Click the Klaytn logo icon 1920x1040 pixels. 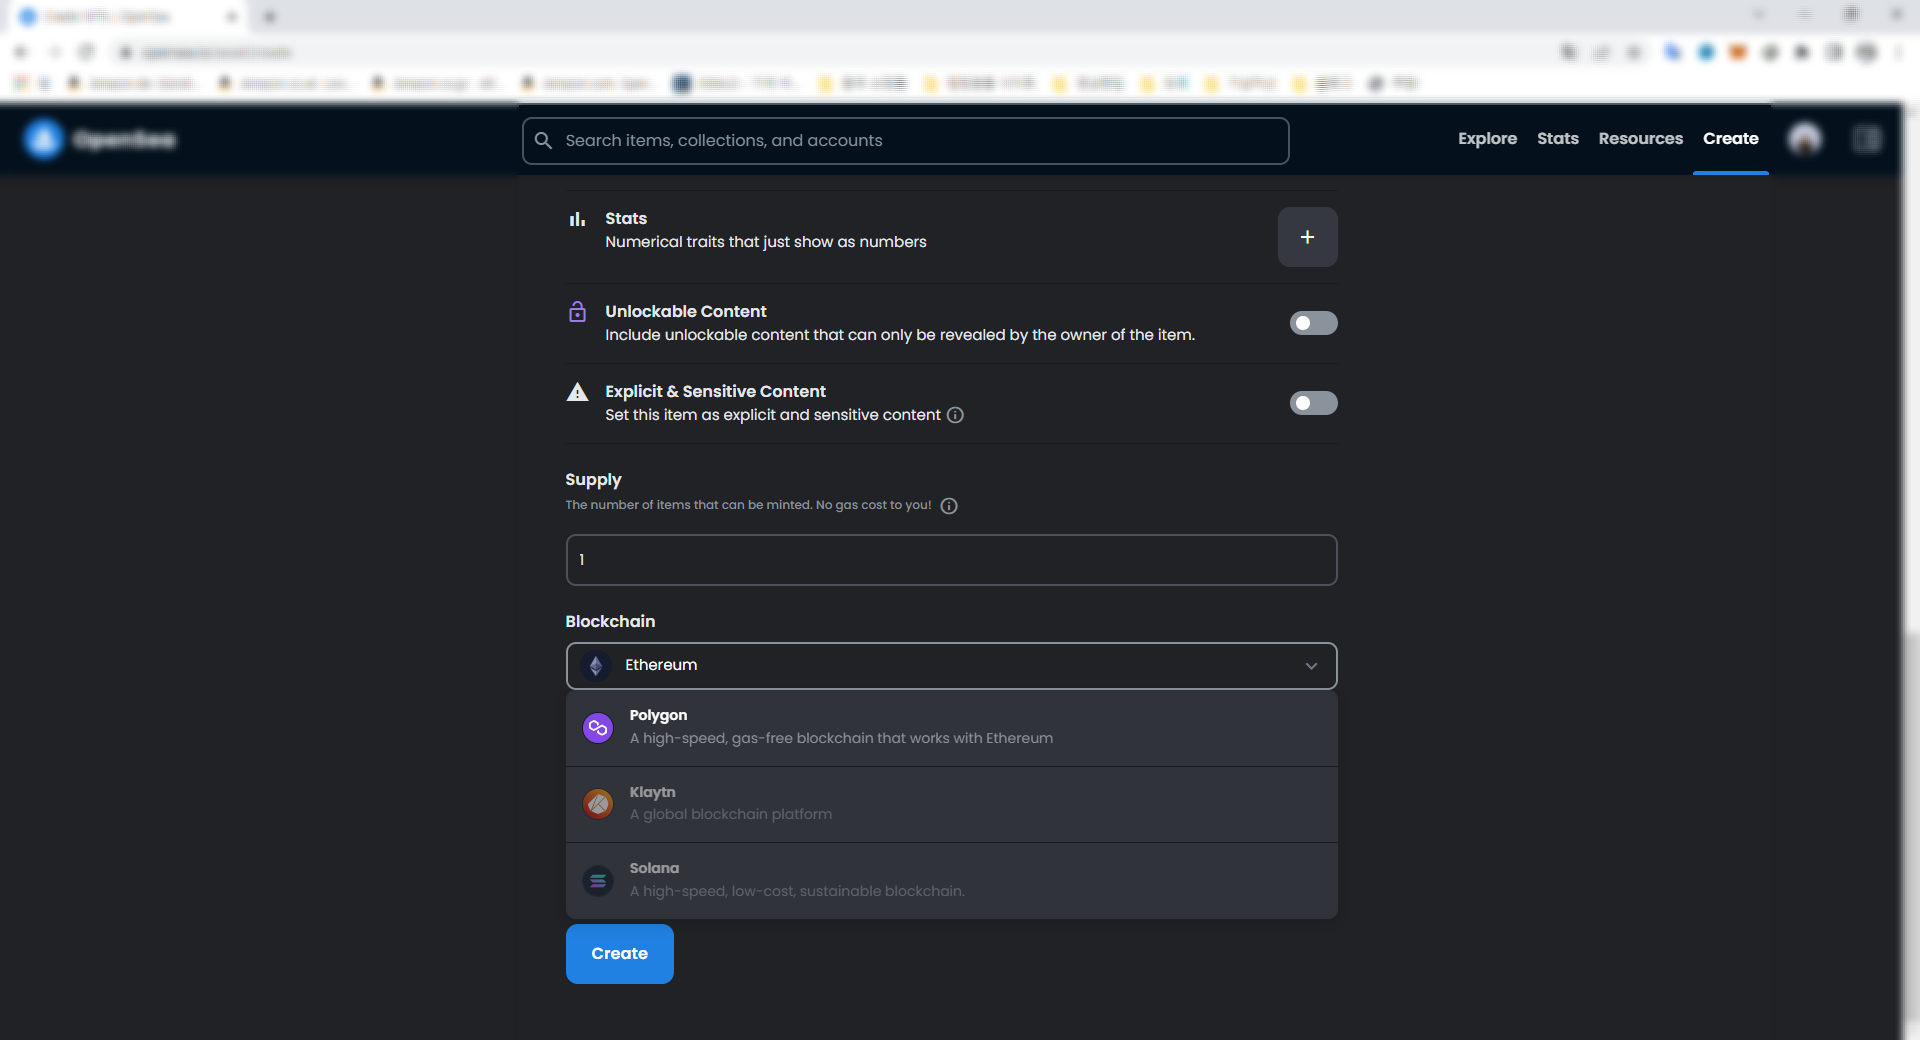click(598, 804)
